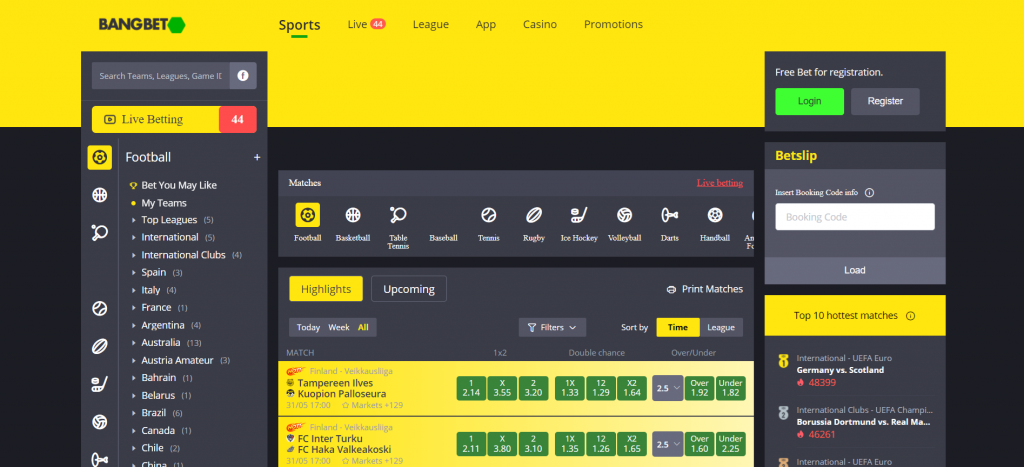Select the tennis ball icon in the left sidebar
This screenshot has width=1024, height=467.
point(99,308)
